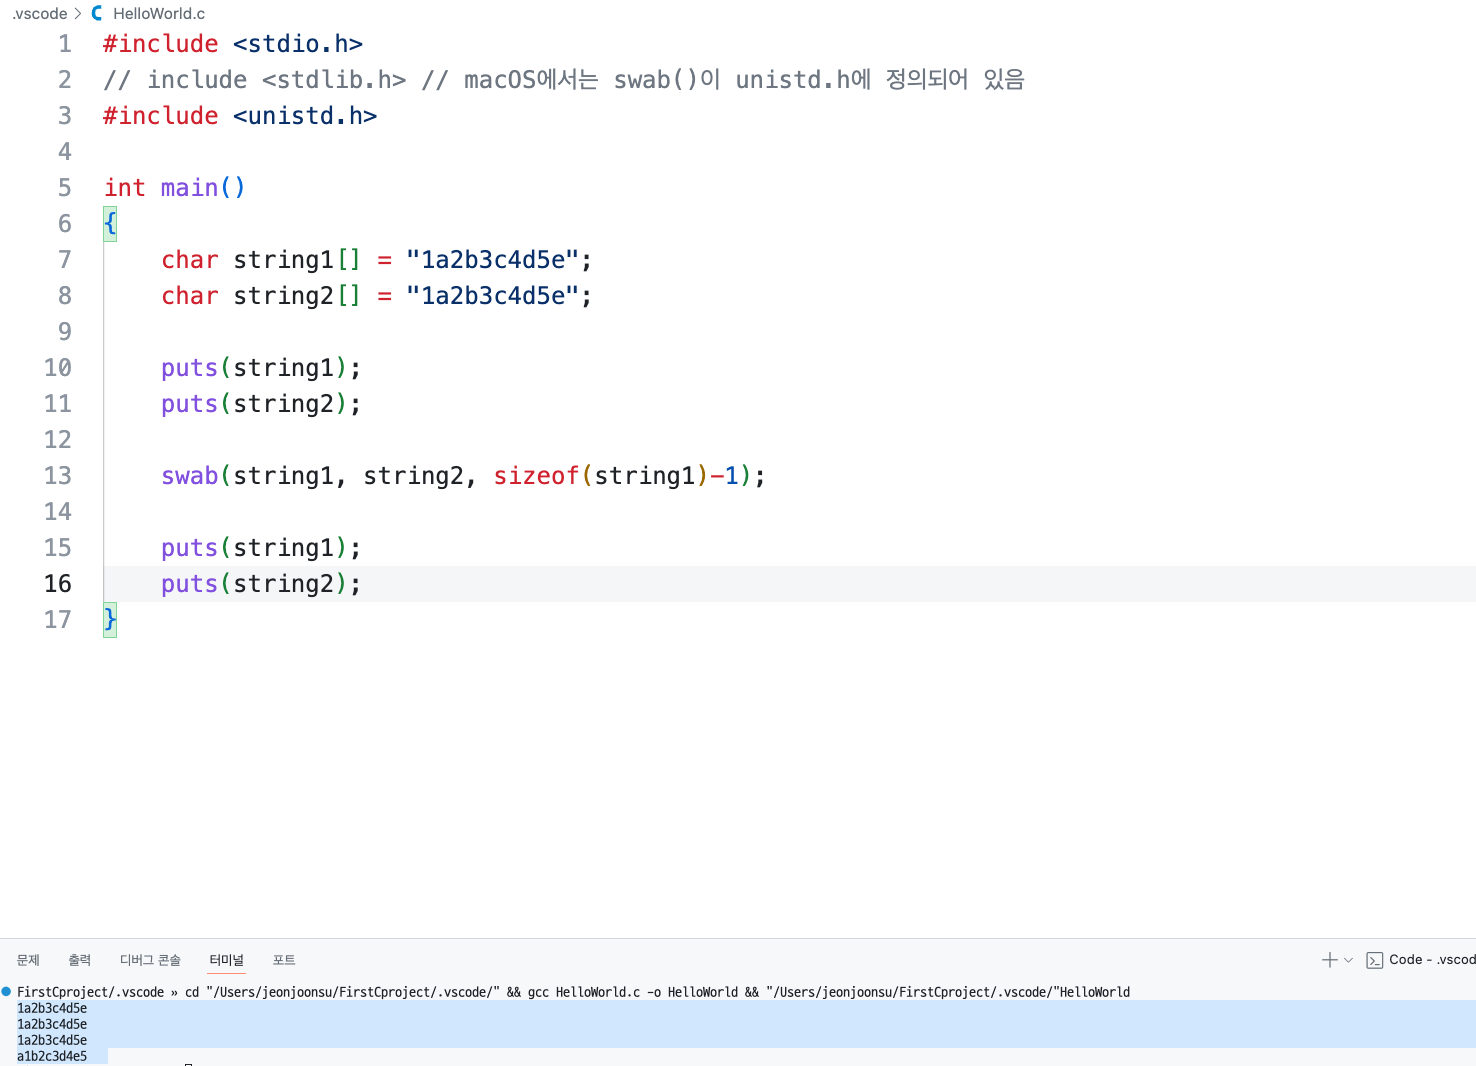Image resolution: width=1476 pixels, height=1066 pixels.
Task: Click the sizeof keyword on line 13
Action: (x=536, y=476)
